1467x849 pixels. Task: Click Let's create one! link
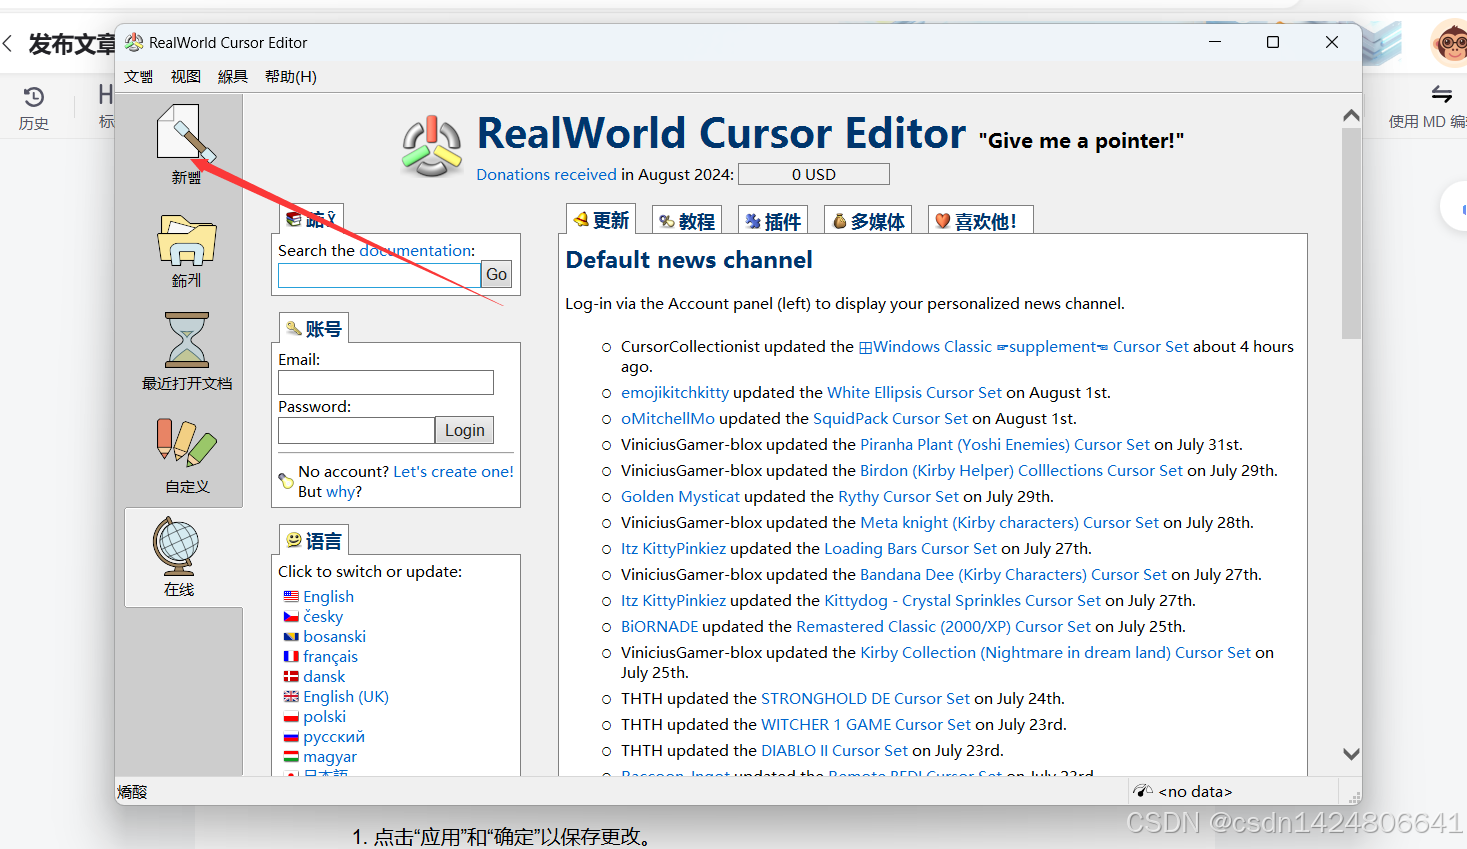click(453, 471)
